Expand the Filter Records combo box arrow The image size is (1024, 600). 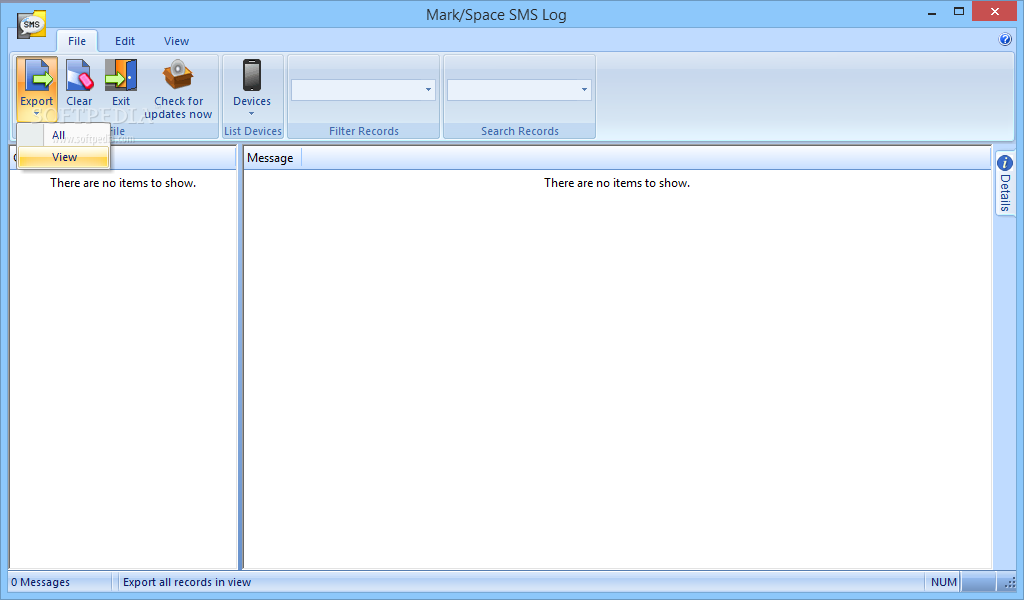pyautogui.click(x=428, y=89)
